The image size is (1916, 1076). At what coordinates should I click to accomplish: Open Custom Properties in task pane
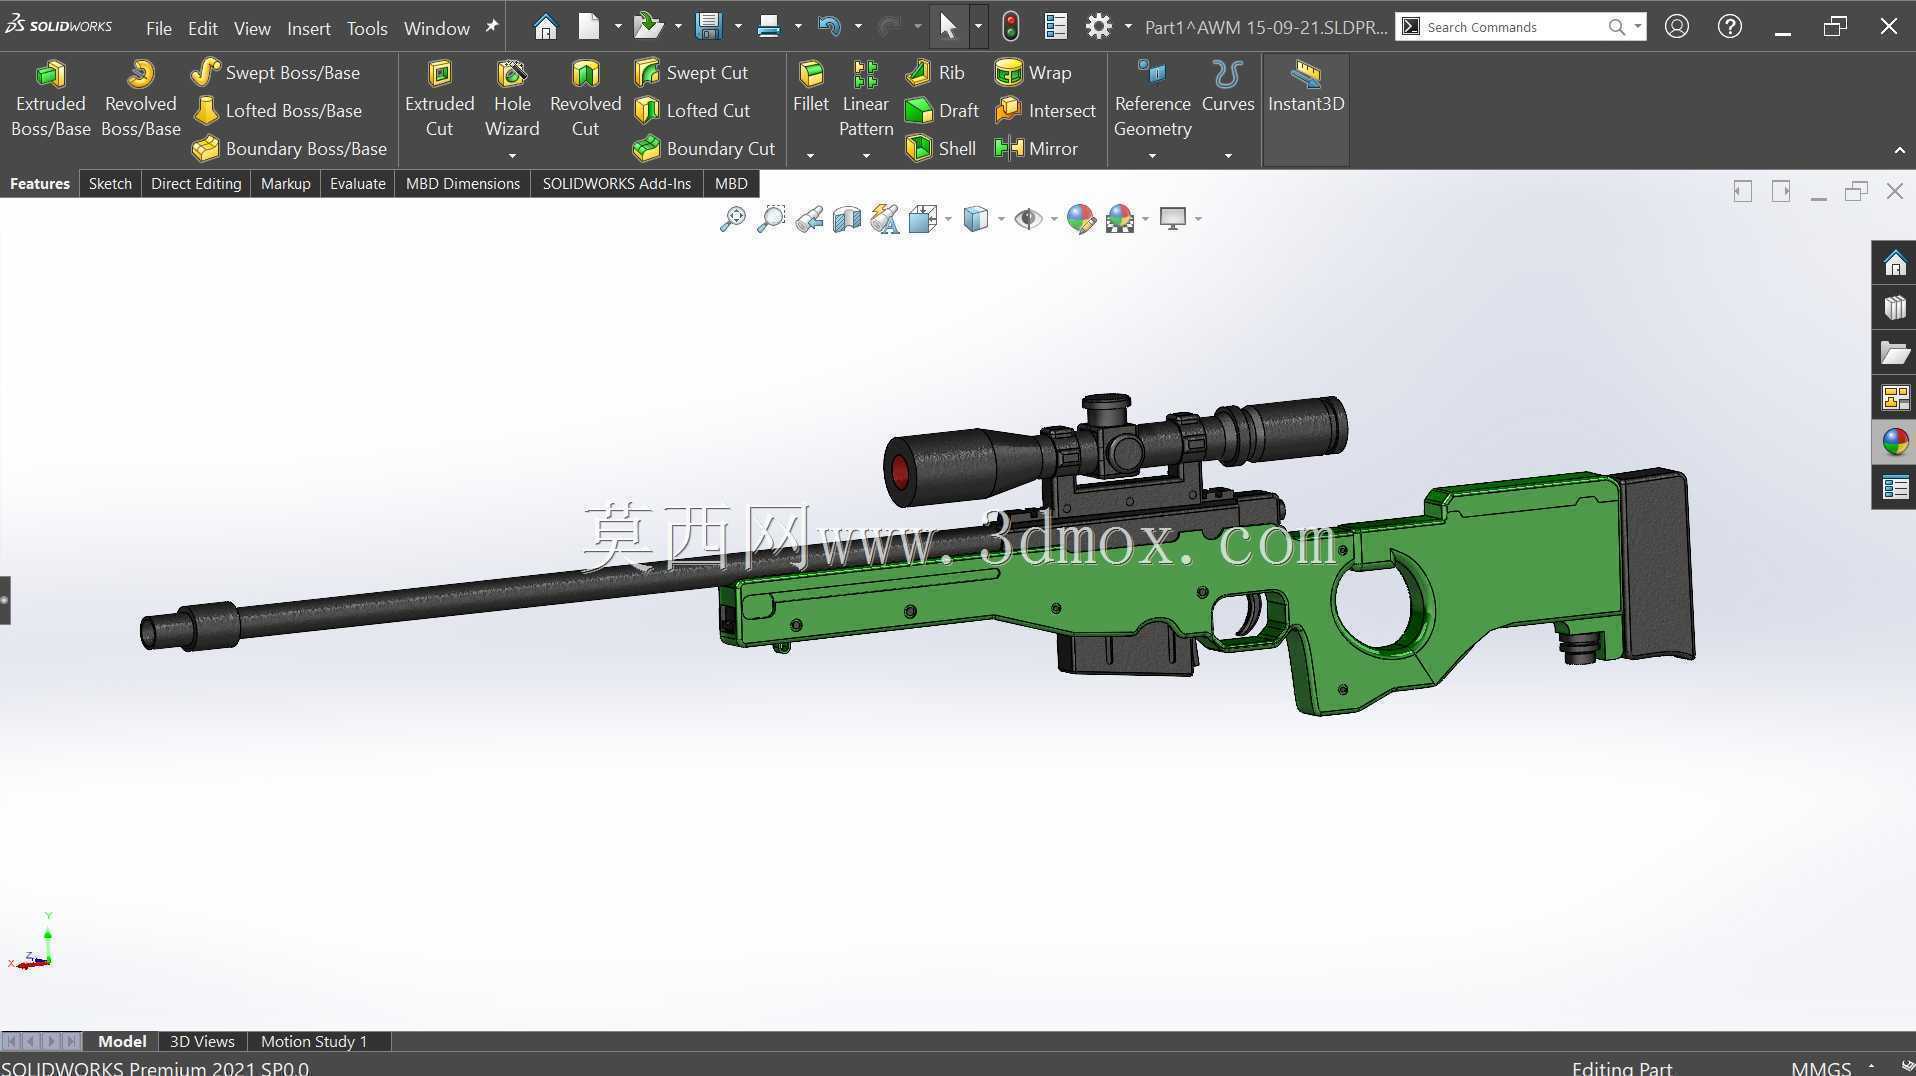(1894, 487)
